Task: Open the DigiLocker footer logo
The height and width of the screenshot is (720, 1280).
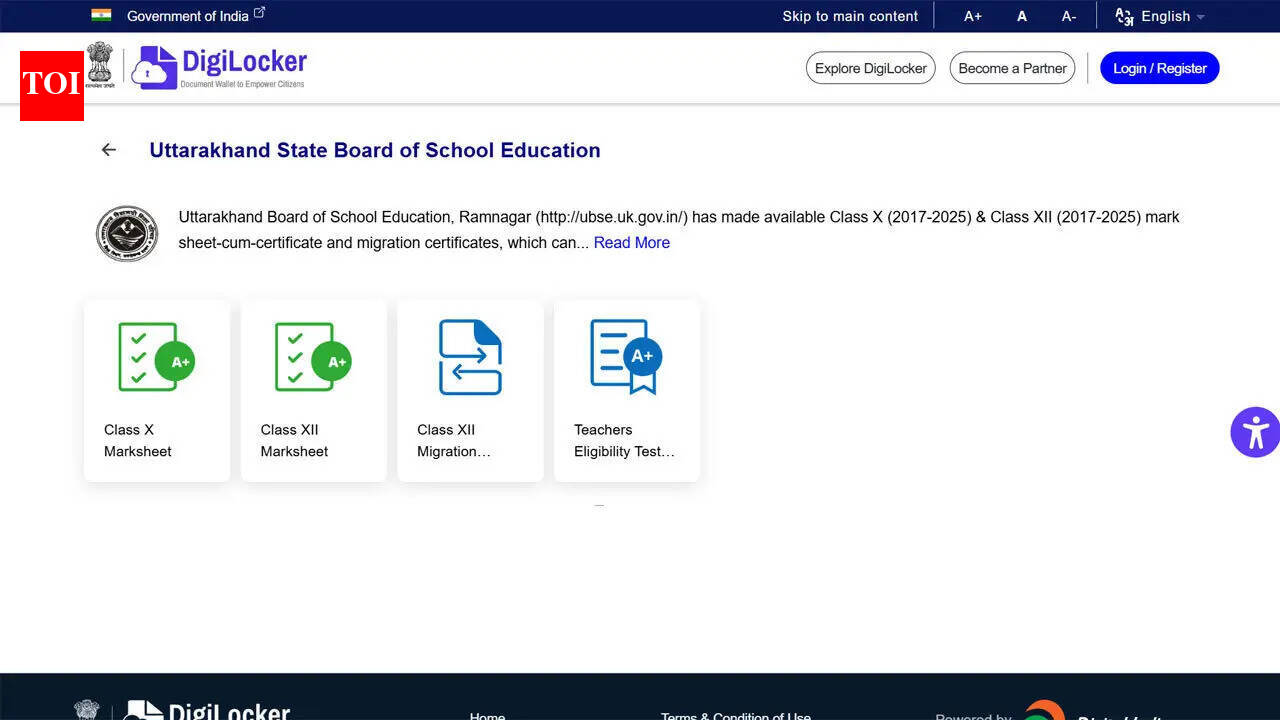Action: [207, 710]
